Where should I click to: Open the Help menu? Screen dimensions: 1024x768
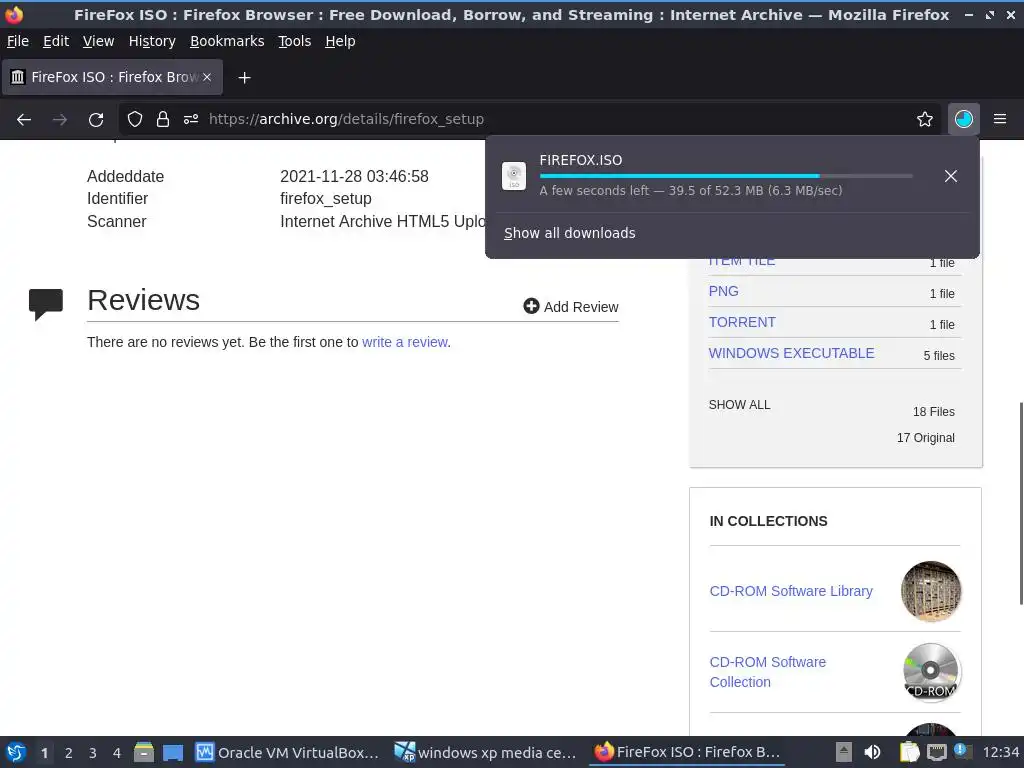click(x=340, y=41)
